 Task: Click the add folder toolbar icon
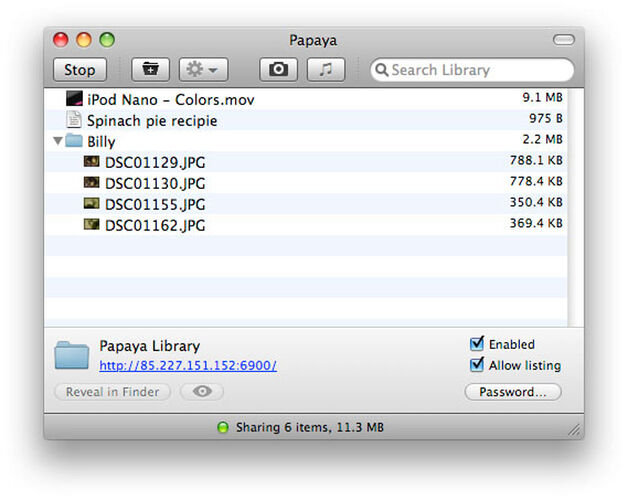tap(151, 70)
